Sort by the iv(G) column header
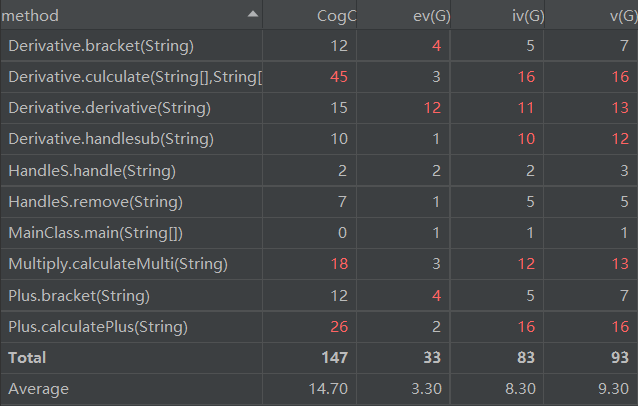638x406 pixels. [521, 15]
